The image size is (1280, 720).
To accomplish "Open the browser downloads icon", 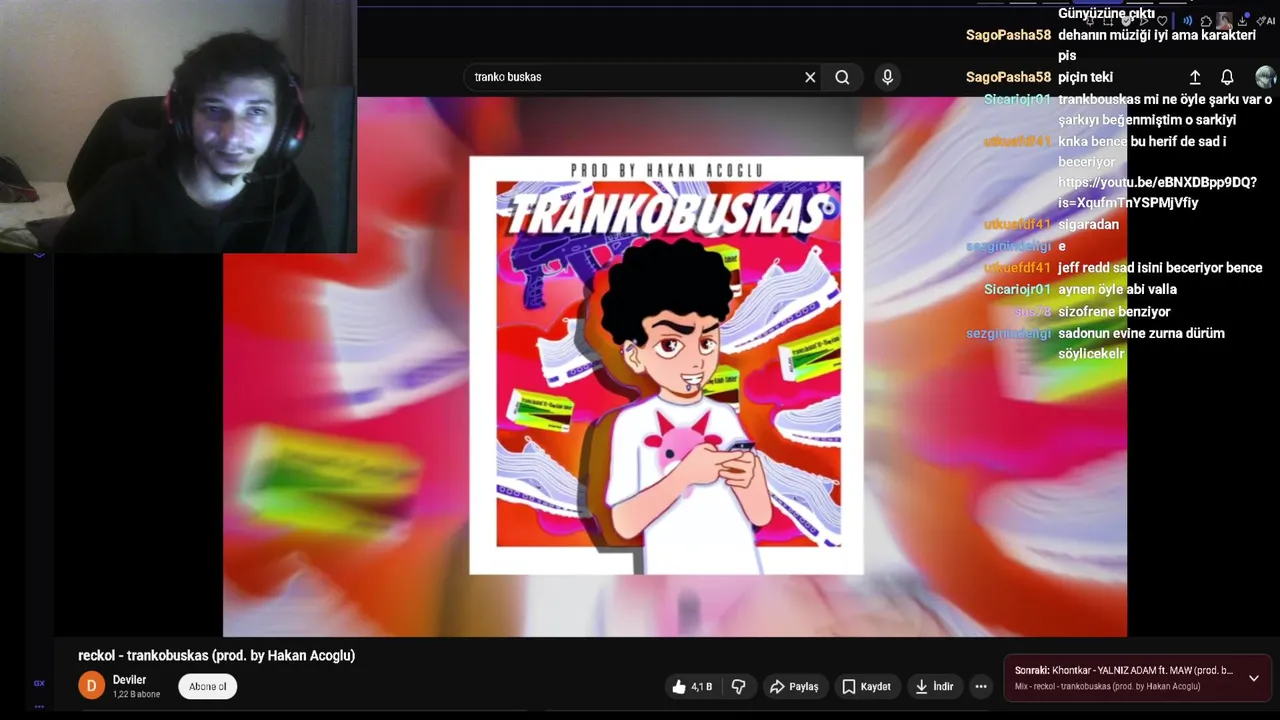I will point(1243,21).
